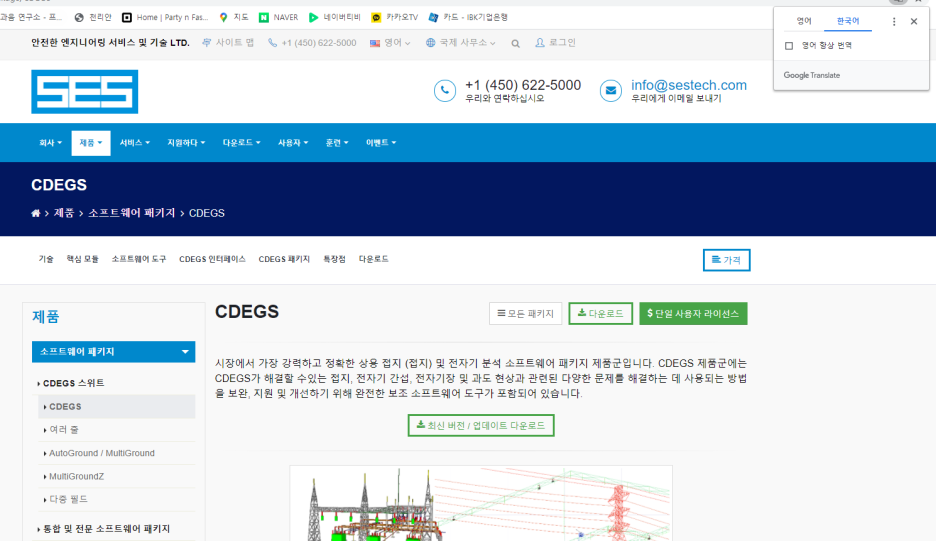Click the search magnifier icon in top bar
The width and height of the screenshot is (936, 541).
click(x=515, y=44)
